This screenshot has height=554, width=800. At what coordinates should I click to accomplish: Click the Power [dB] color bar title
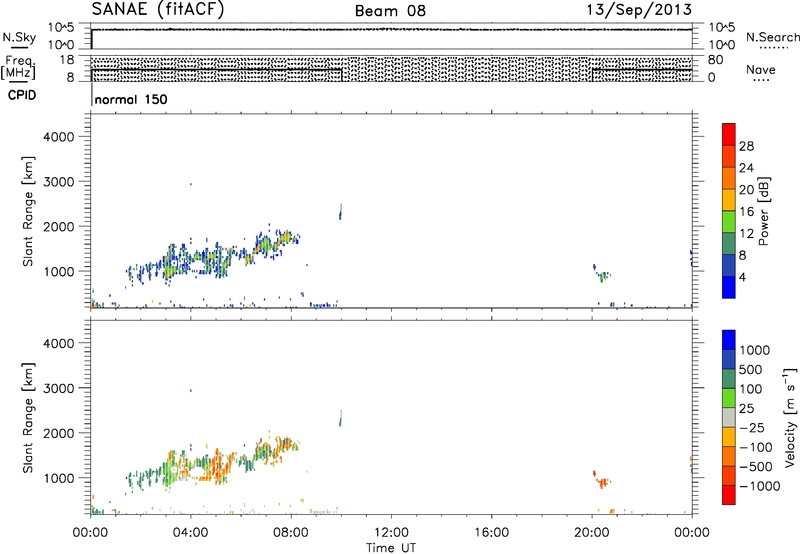[x=763, y=211]
